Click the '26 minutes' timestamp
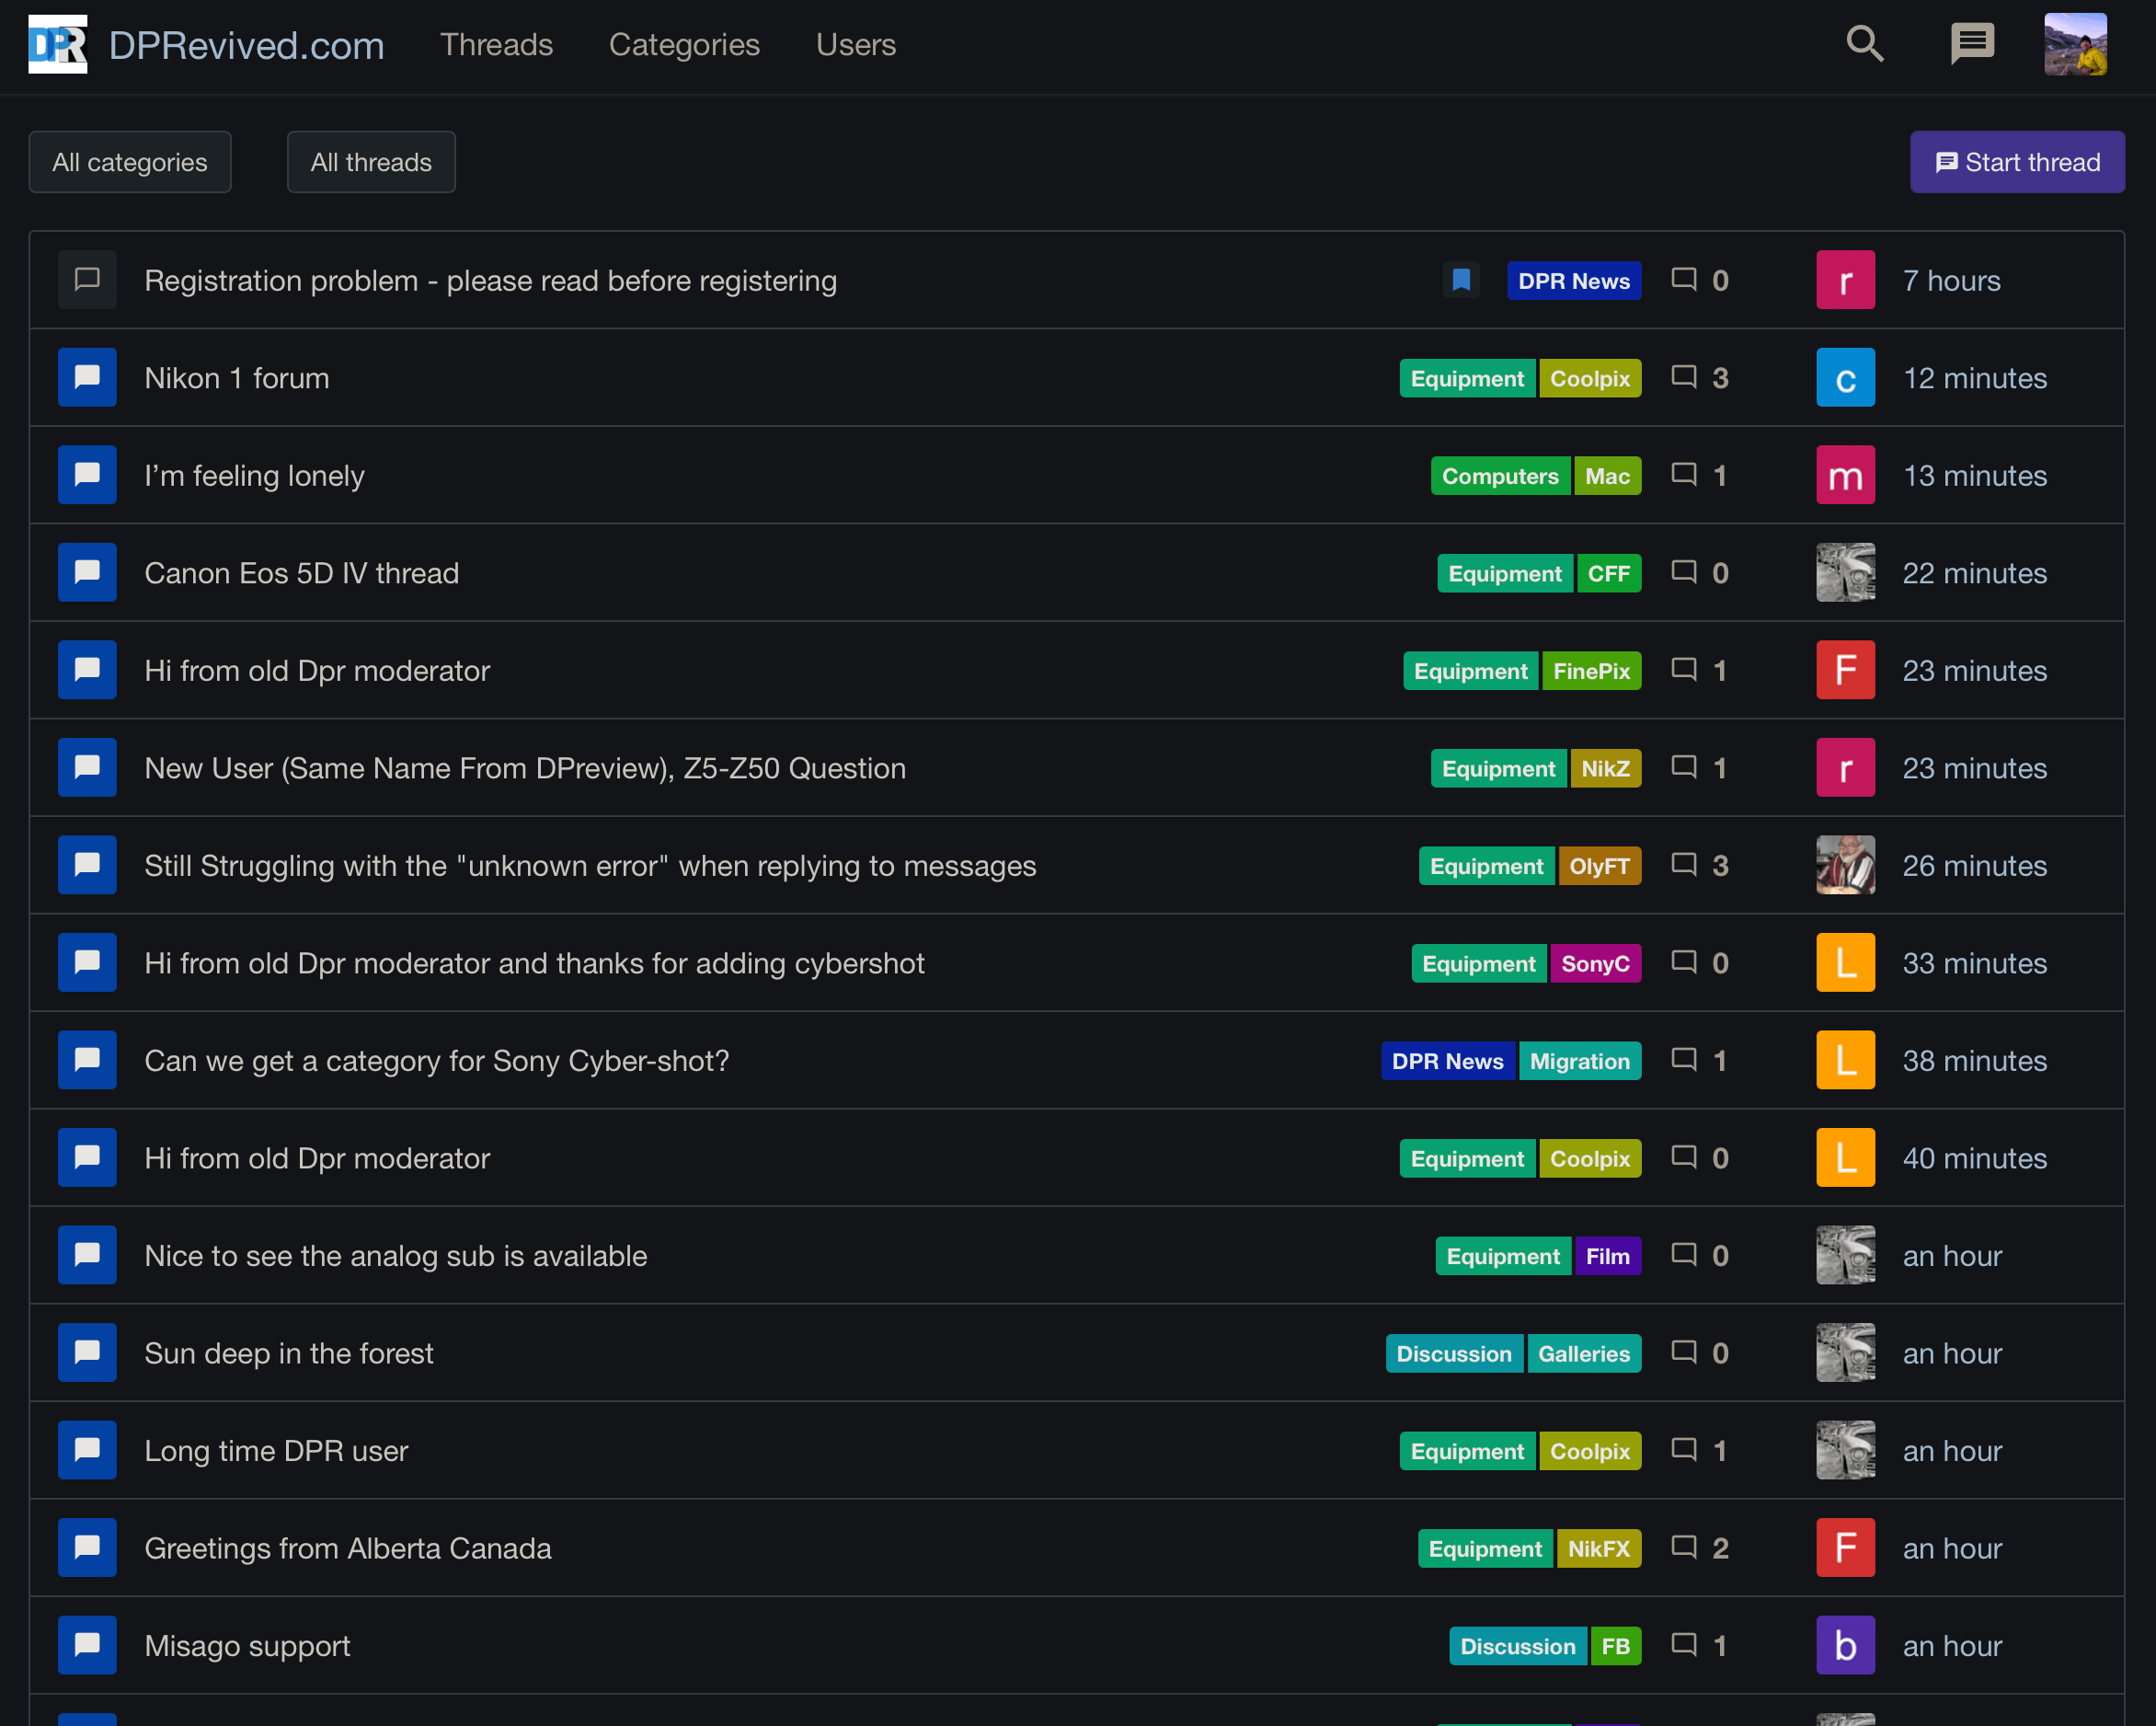Viewport: 2156px width, 1726px height. point(1974,866)
